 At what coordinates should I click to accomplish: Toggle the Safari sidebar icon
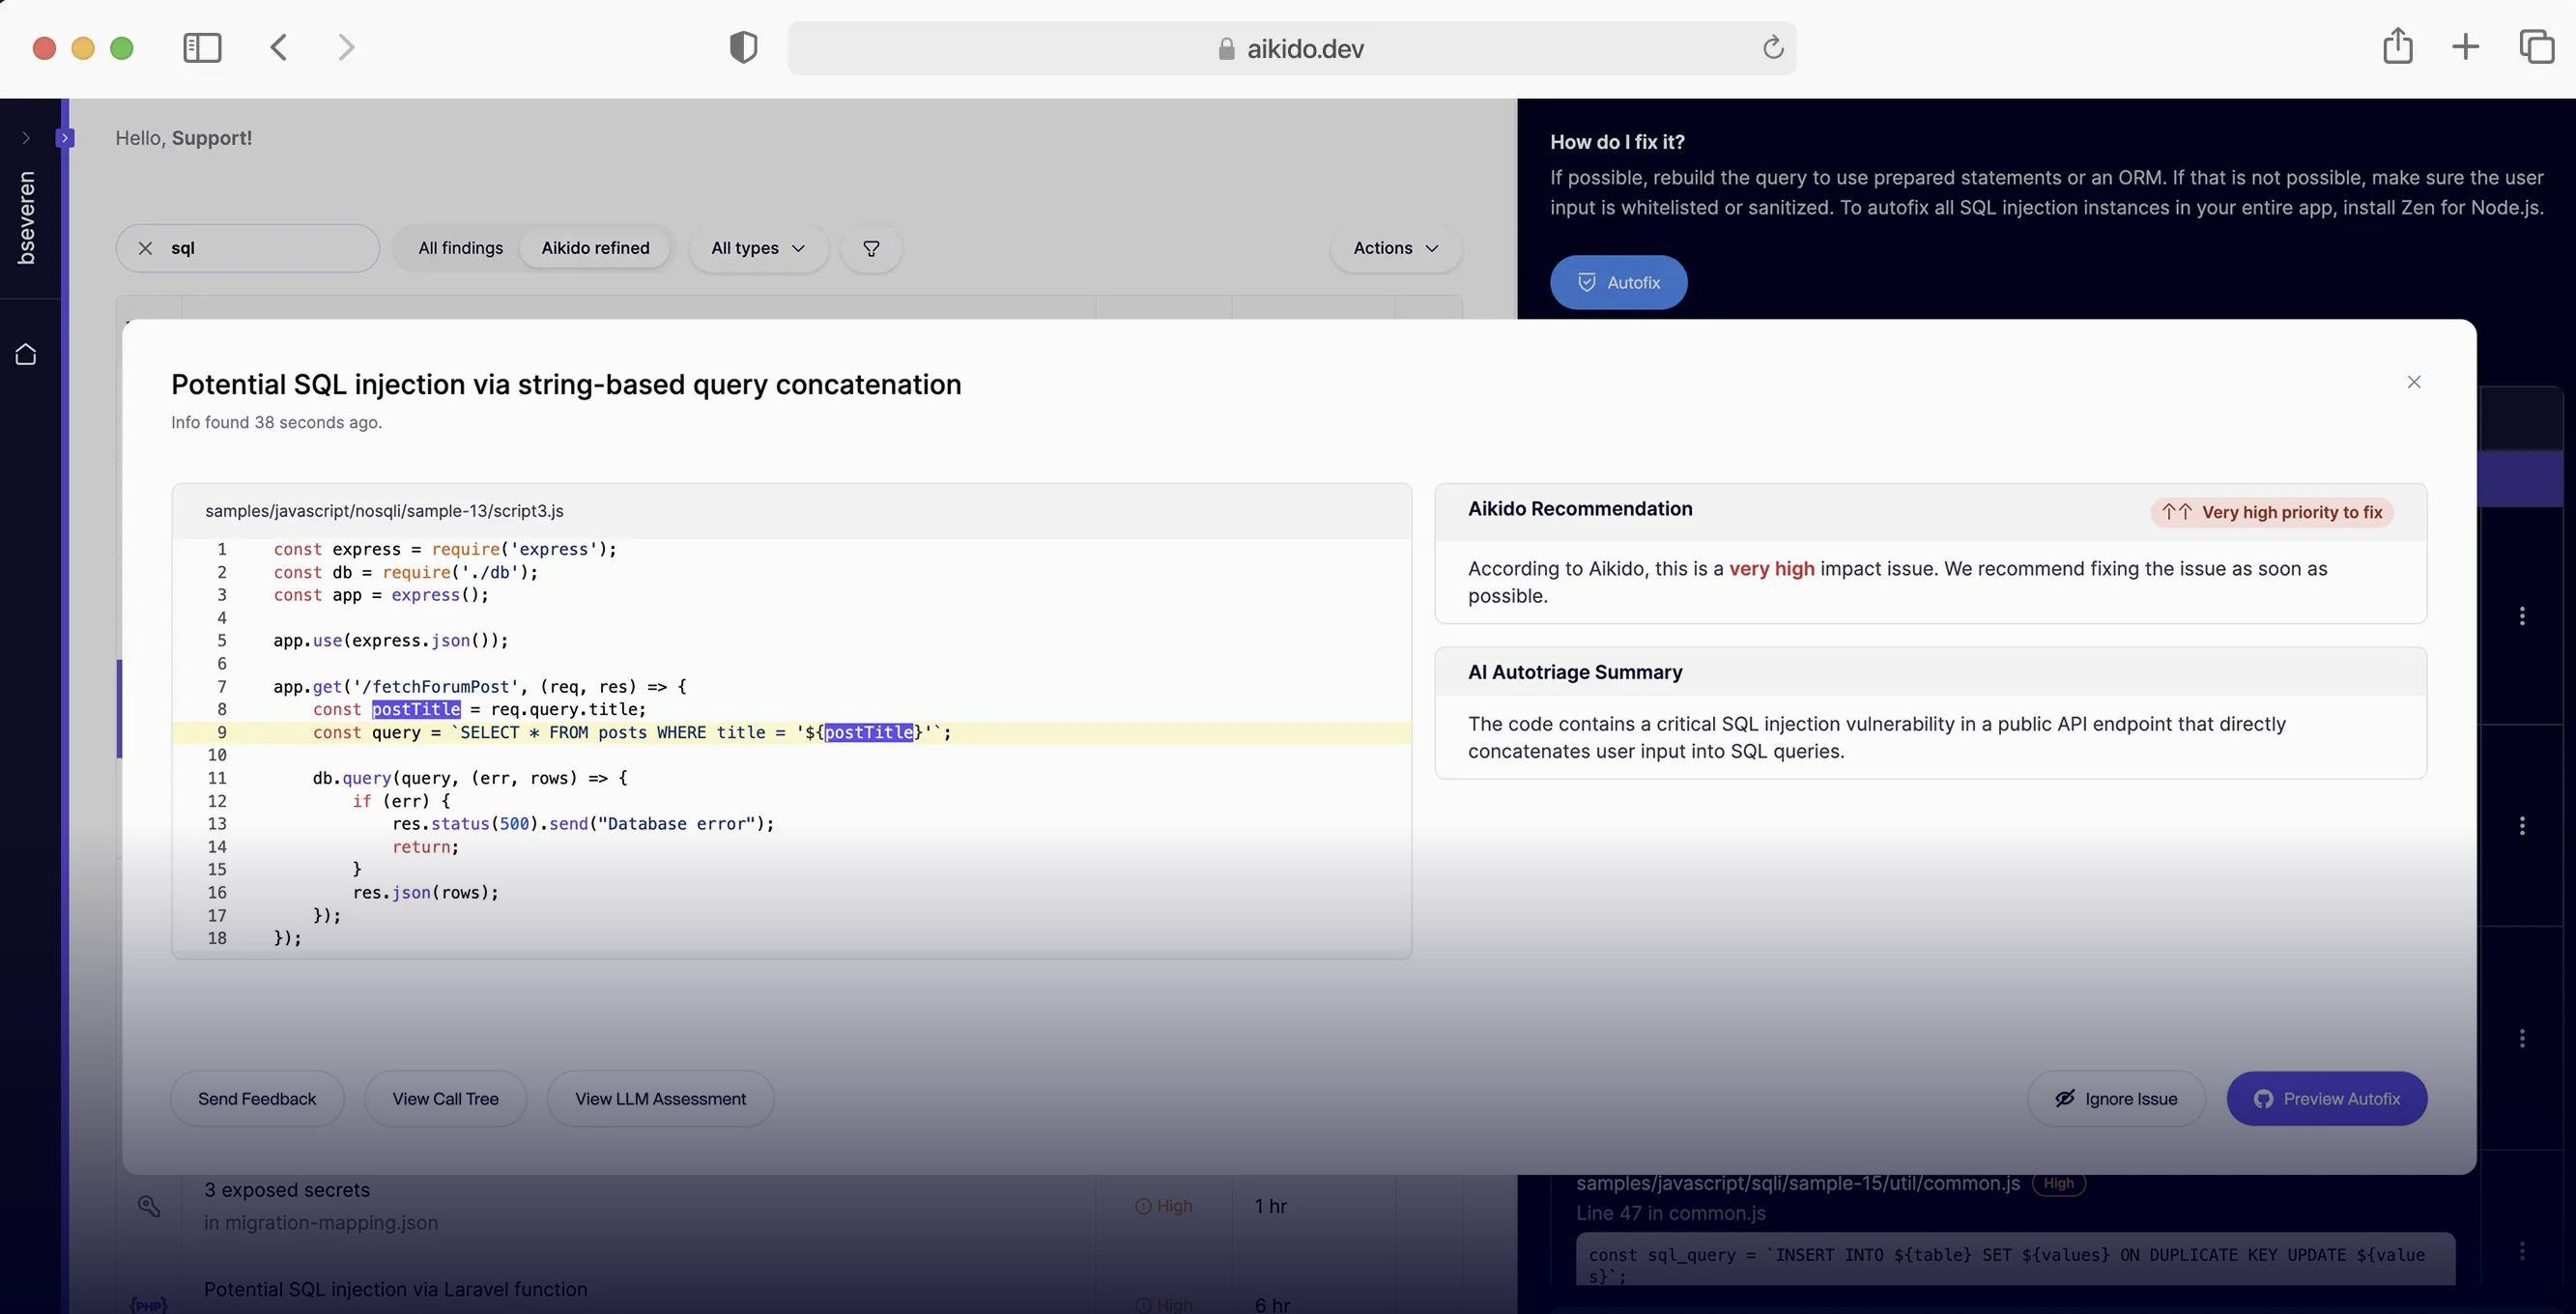pos(202,47)
